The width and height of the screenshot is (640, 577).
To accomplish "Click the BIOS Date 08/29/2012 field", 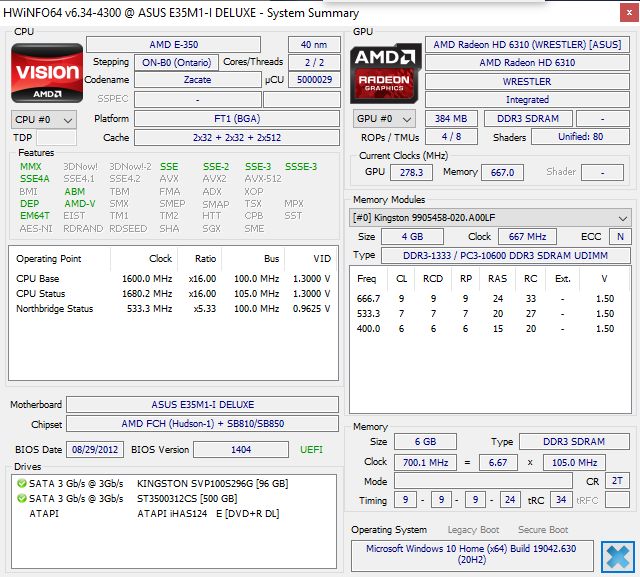I will [x=95, y=450].
